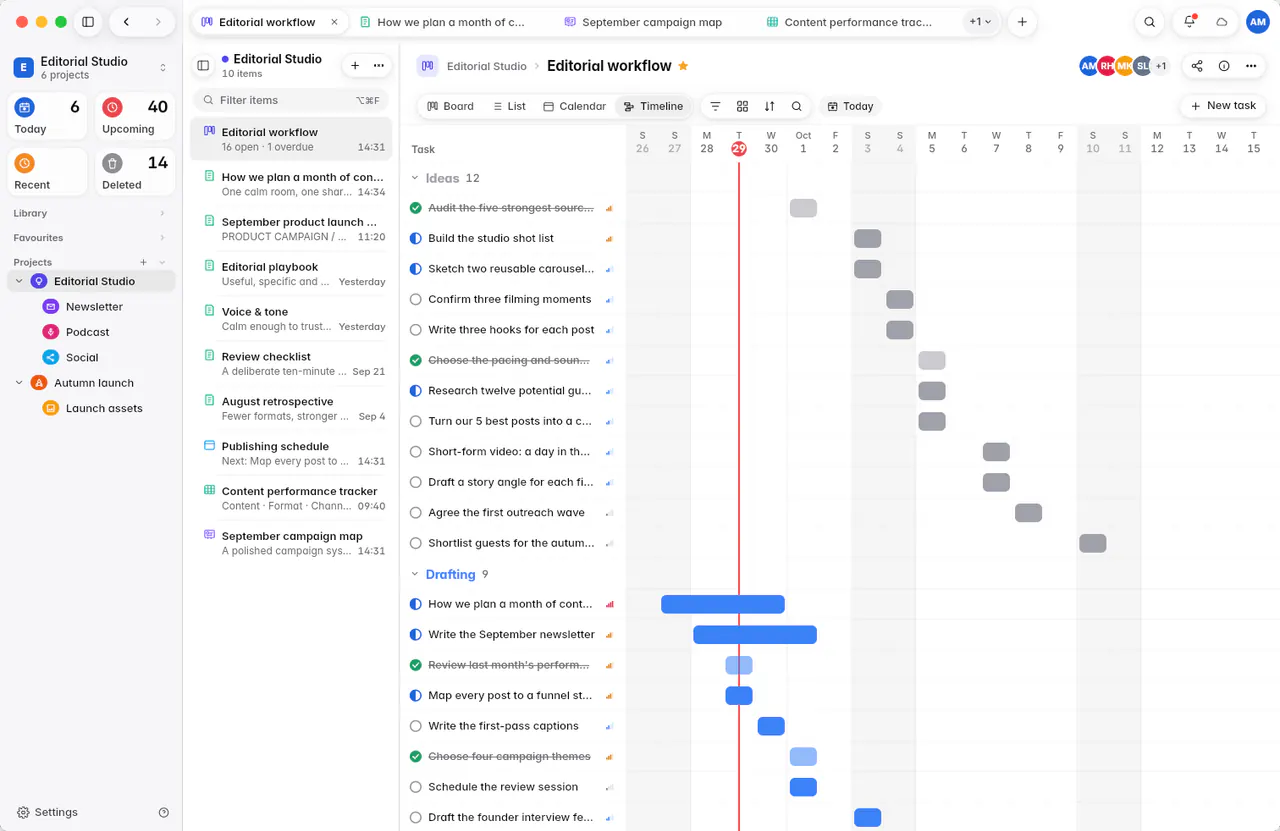The height and width of the screenshot is (831, 1280).
Task: Add item with plus in Editorial Studio list
Action: click(x=354, y=66)
